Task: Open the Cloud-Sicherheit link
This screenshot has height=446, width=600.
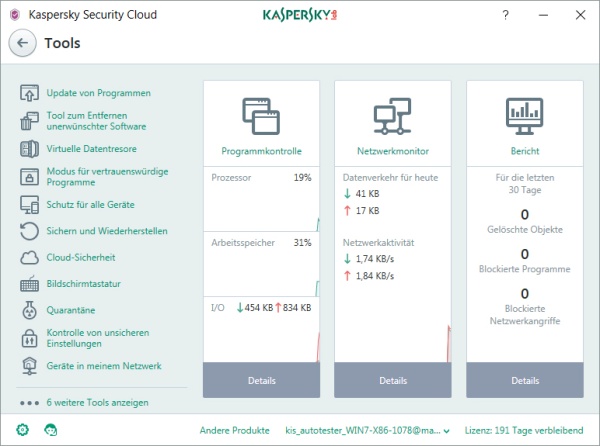Action: point(81,257)
